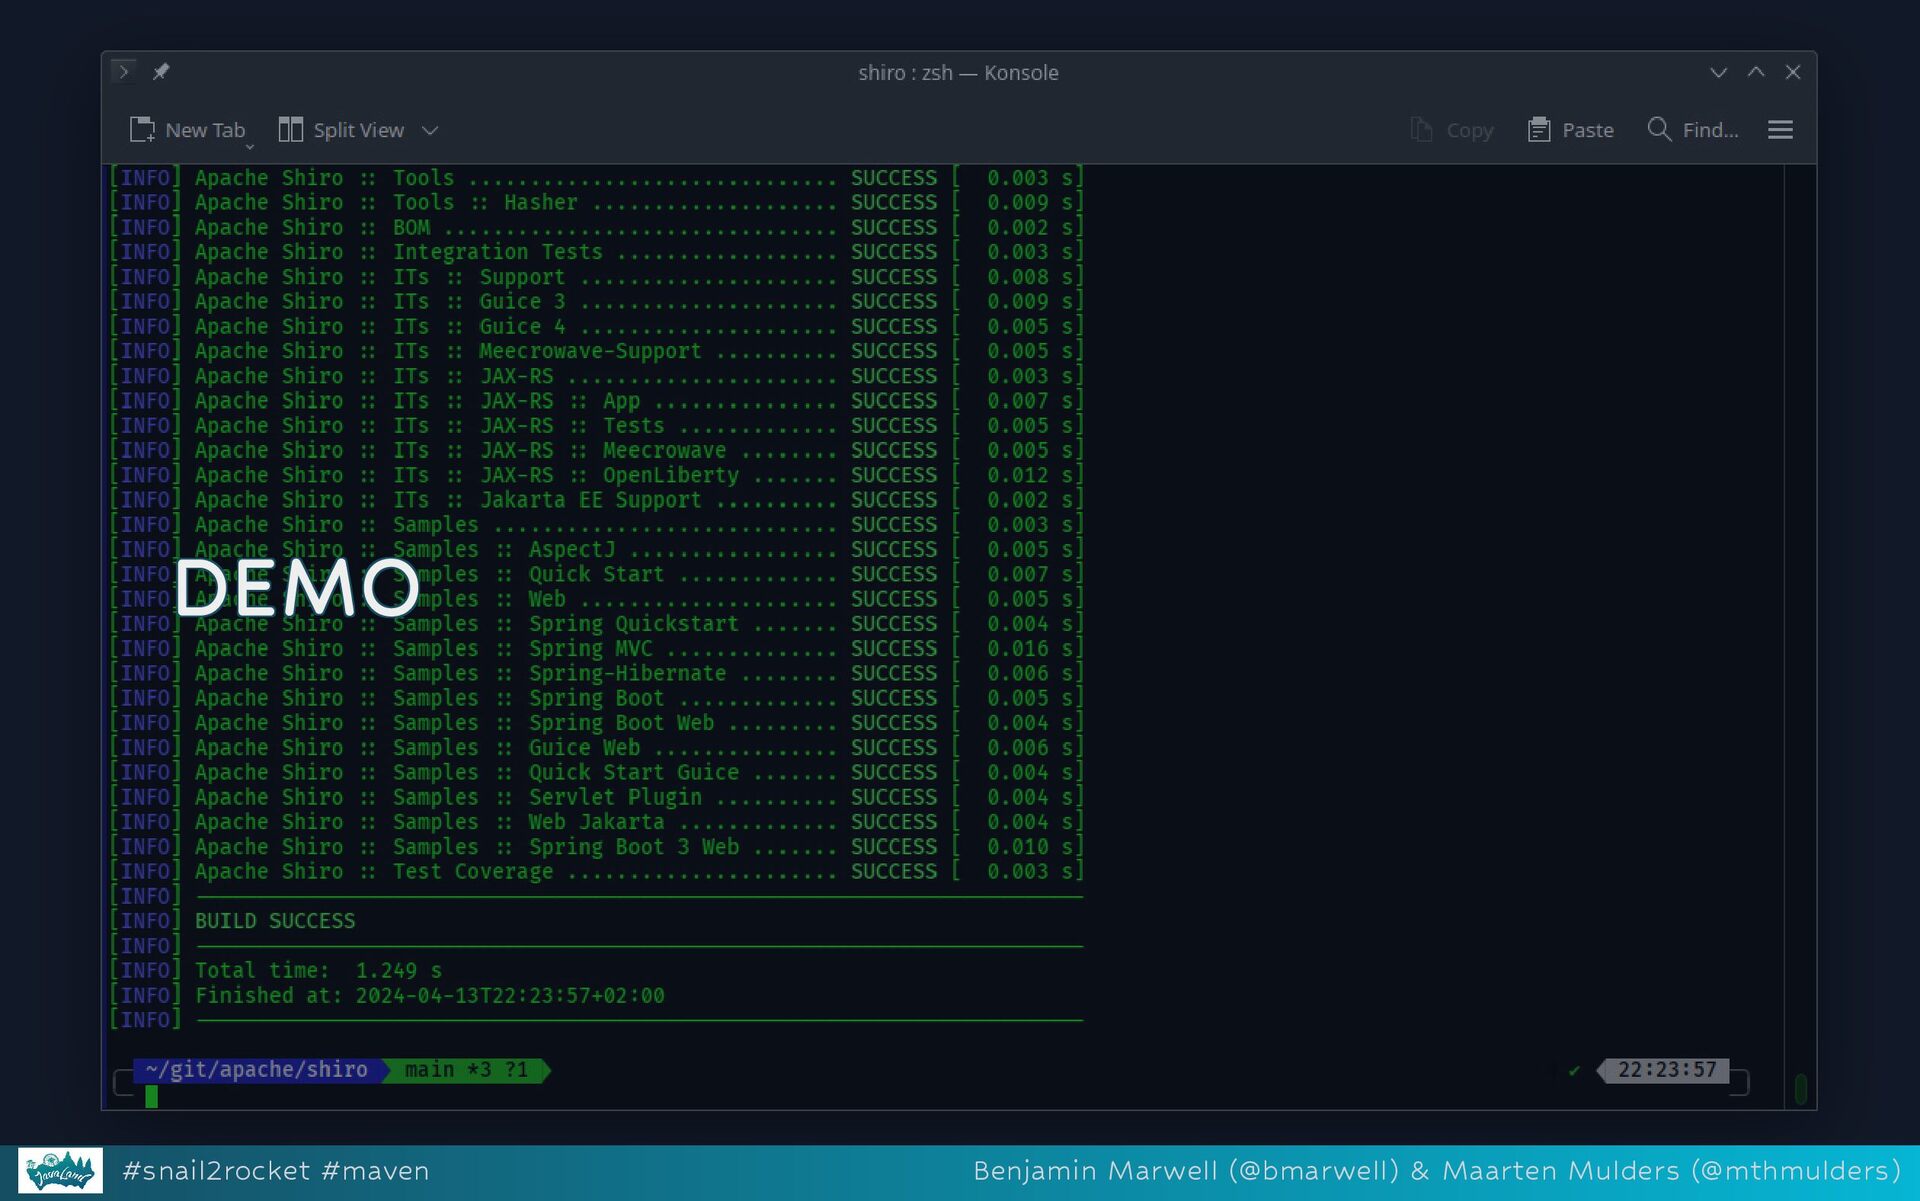Click the New Tab document icon
1920x1201 pixels.
pyautogui.click(x=142, y=130)
